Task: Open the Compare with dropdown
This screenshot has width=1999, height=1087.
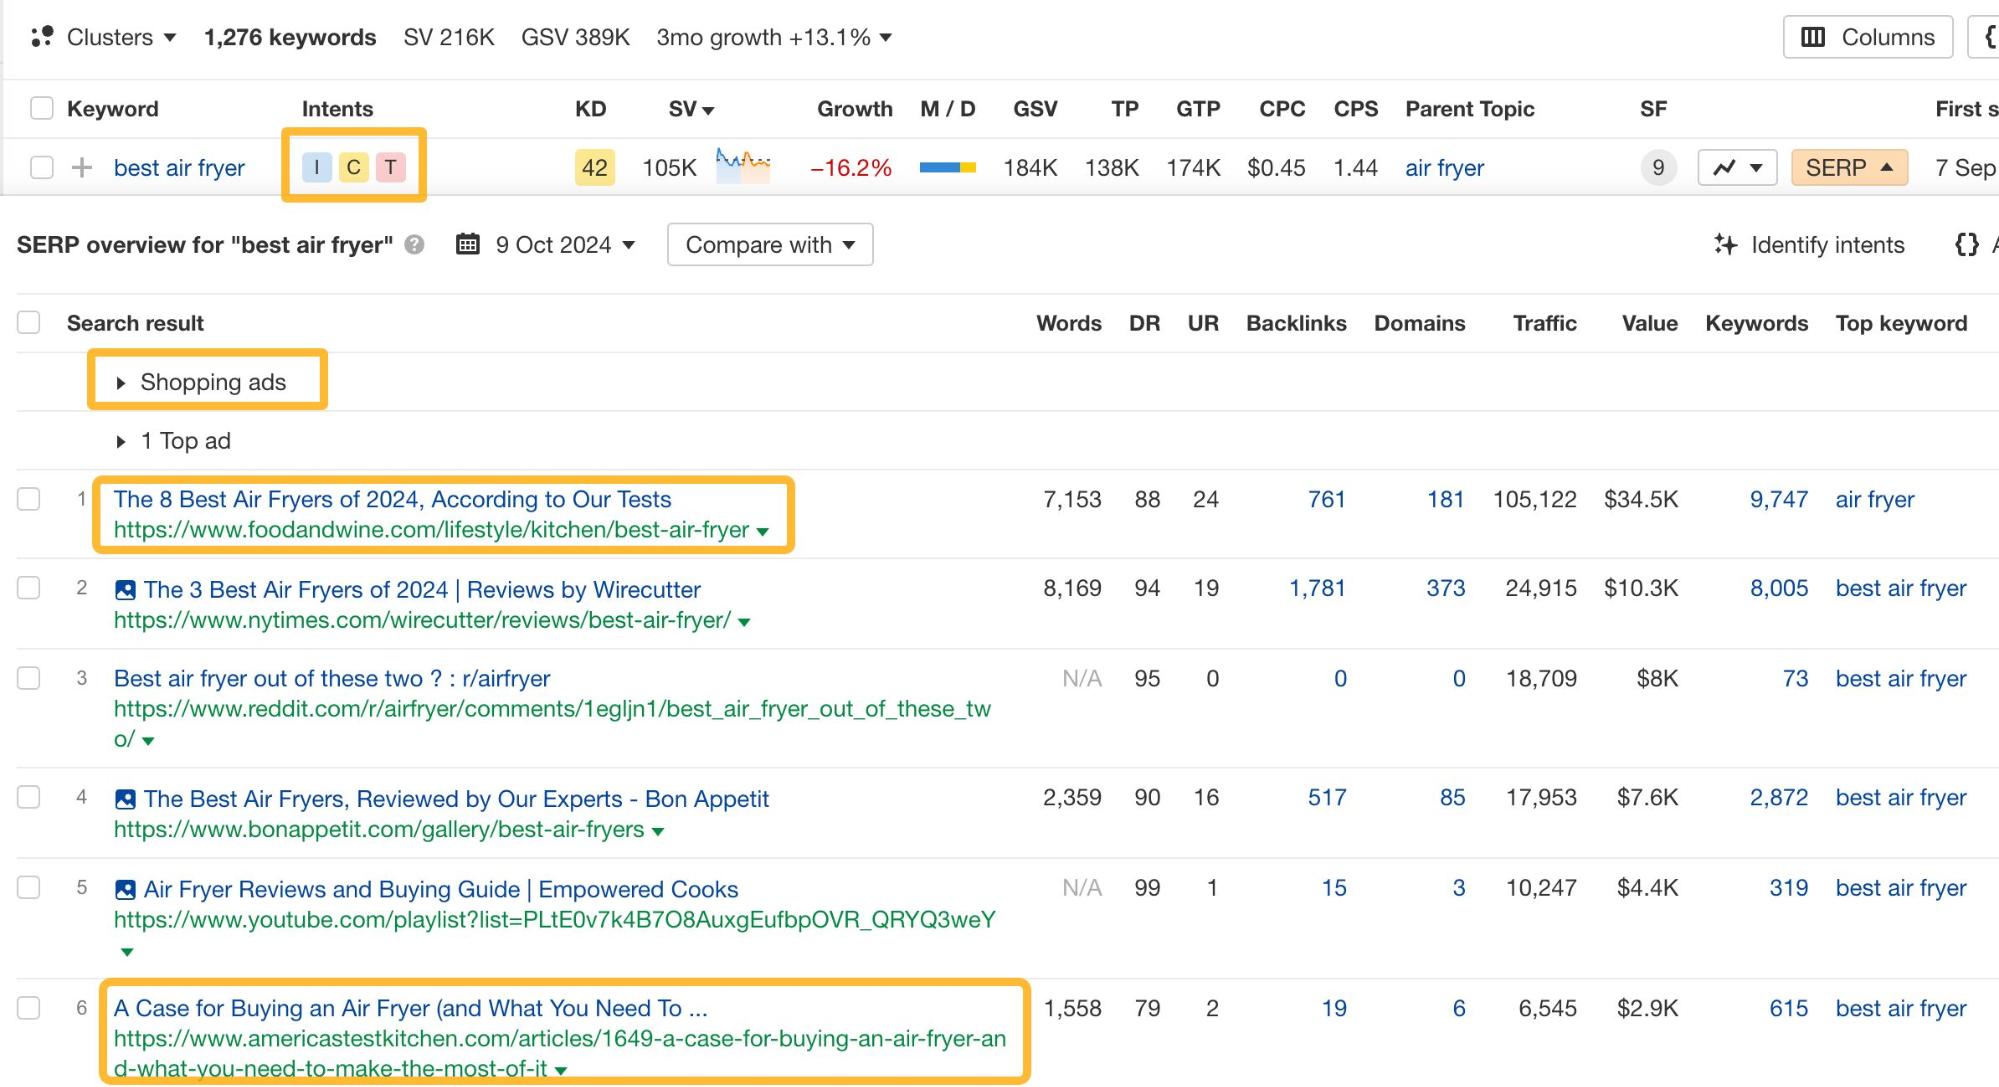Action: (770, 244)
